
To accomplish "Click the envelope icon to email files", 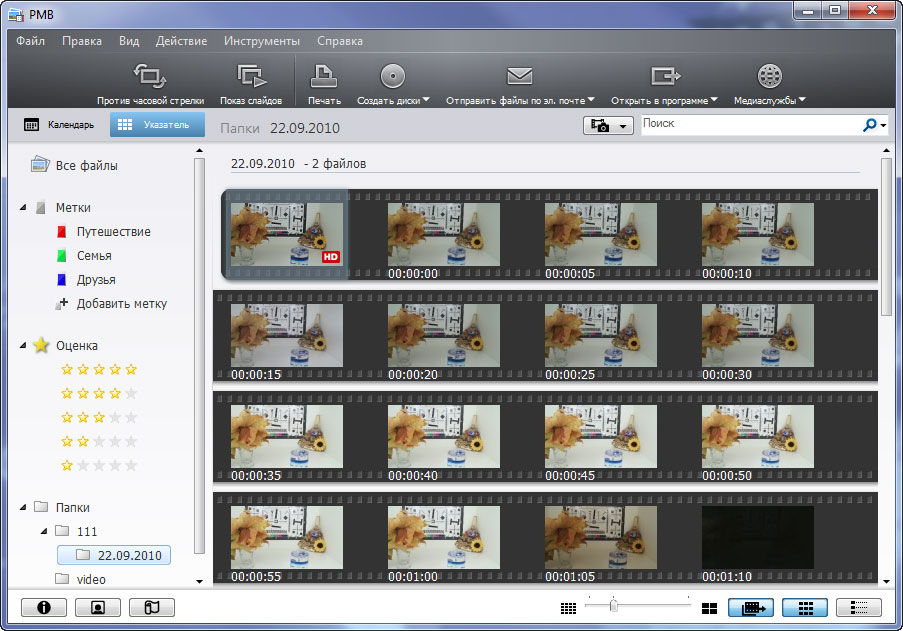I will (x=519, y=75).
